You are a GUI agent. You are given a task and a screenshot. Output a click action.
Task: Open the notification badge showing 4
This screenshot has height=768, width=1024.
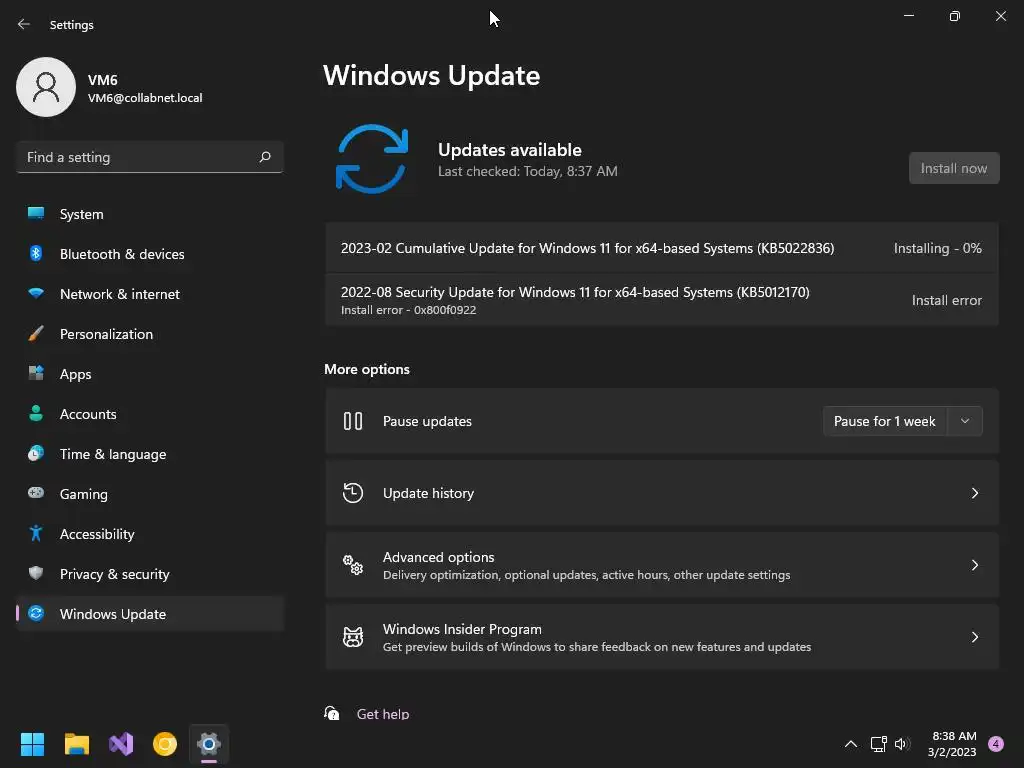[x=996, y=744]
